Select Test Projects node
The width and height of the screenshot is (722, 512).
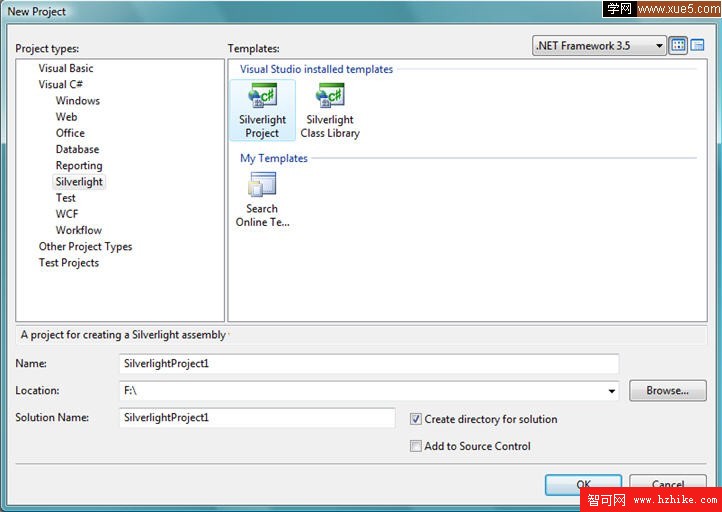coord(69,263)
